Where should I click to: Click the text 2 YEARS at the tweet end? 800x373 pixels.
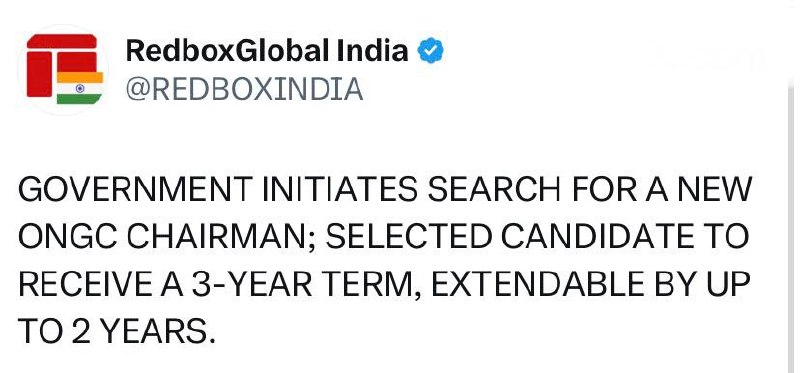tap(137, 331)
